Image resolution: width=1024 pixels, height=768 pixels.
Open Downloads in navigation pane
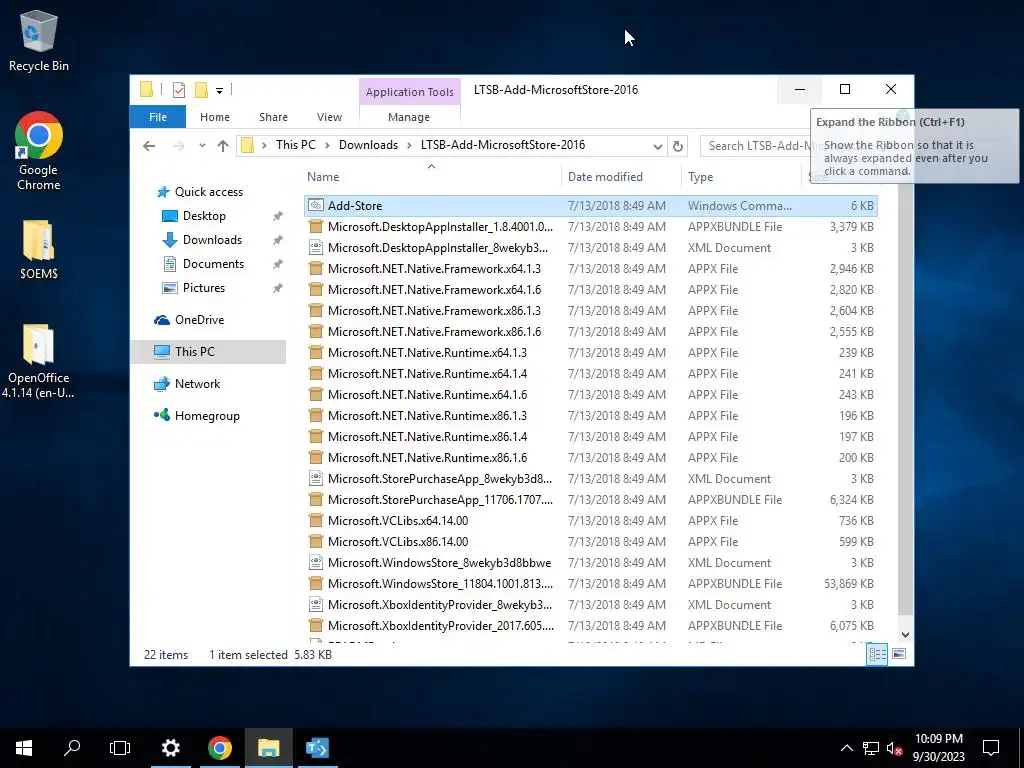(x=212, y=240)
